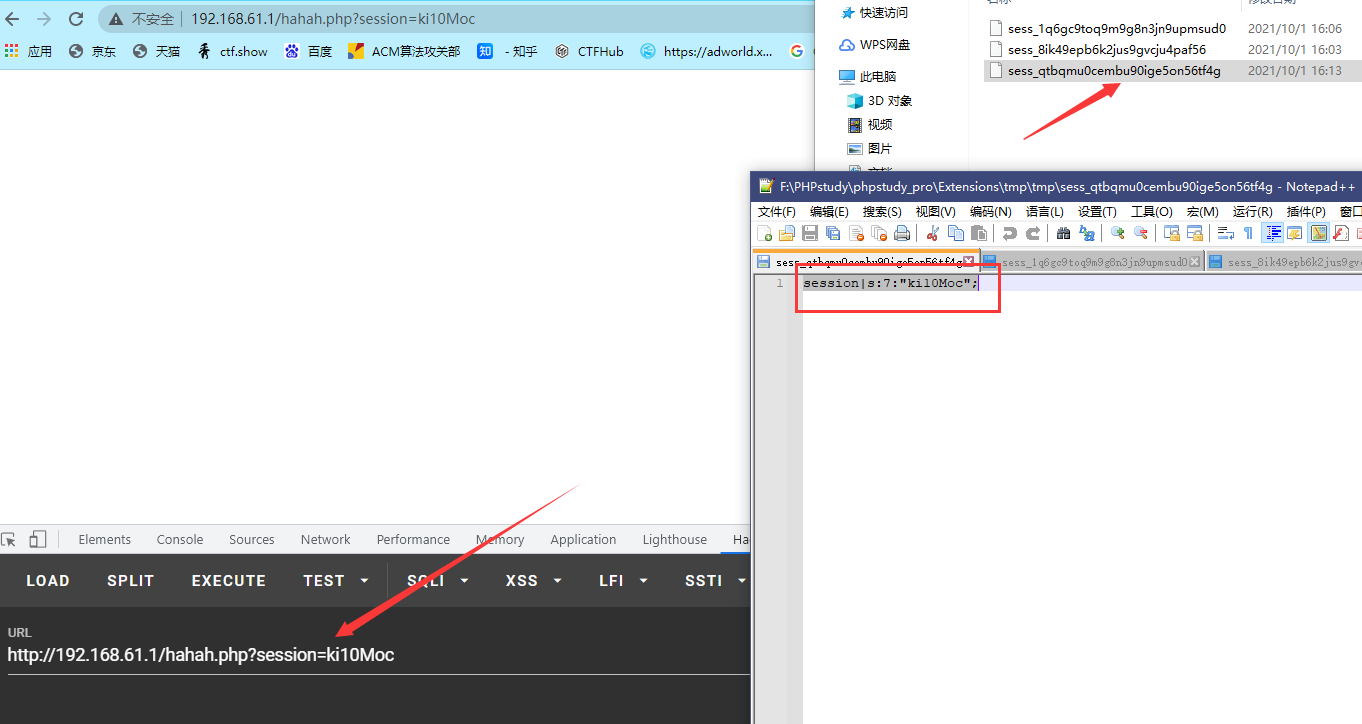Open the 文件(F) menu in Notepad++
Viewport: 1362px width, 724px height.
click(777, 211)
